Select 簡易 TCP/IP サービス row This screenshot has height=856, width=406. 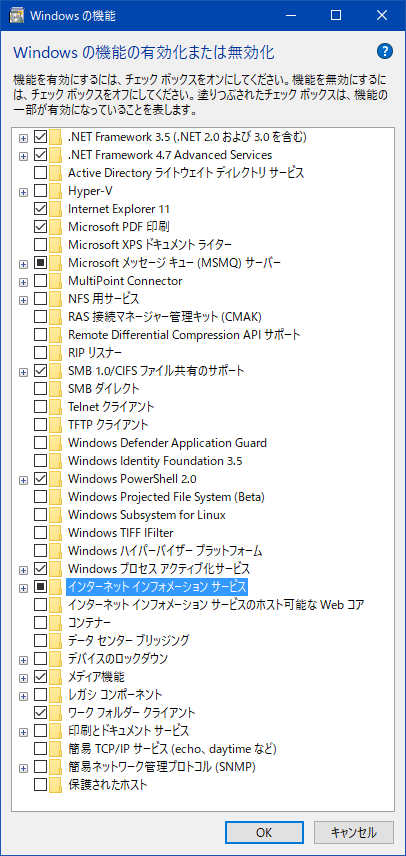tap(172, 748)
